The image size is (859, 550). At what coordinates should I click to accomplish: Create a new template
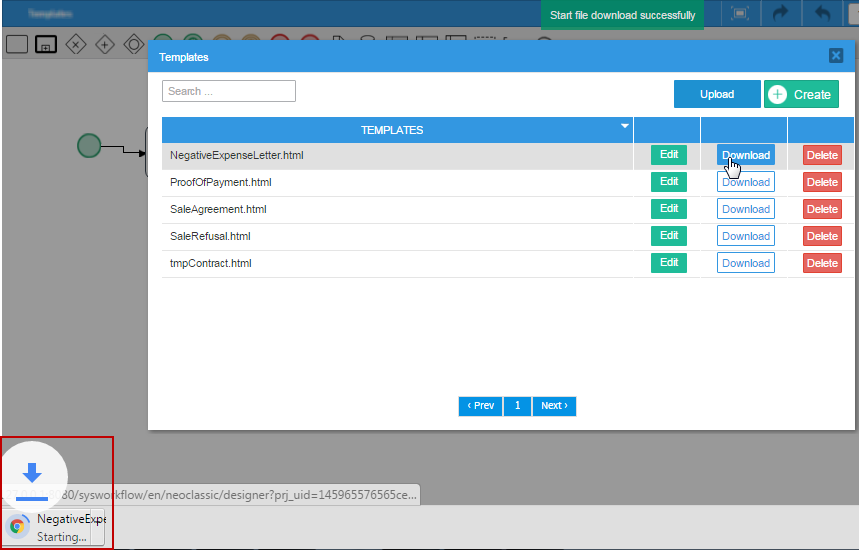(801, 94)
